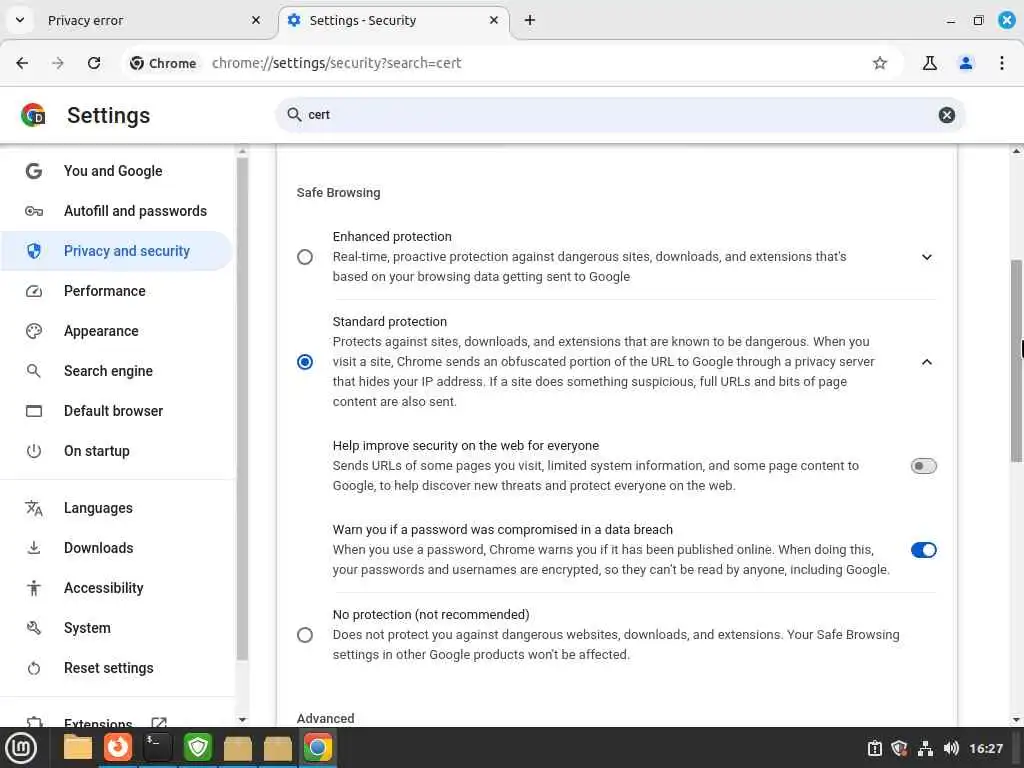Select Privacy and security in sidebar

116,251
